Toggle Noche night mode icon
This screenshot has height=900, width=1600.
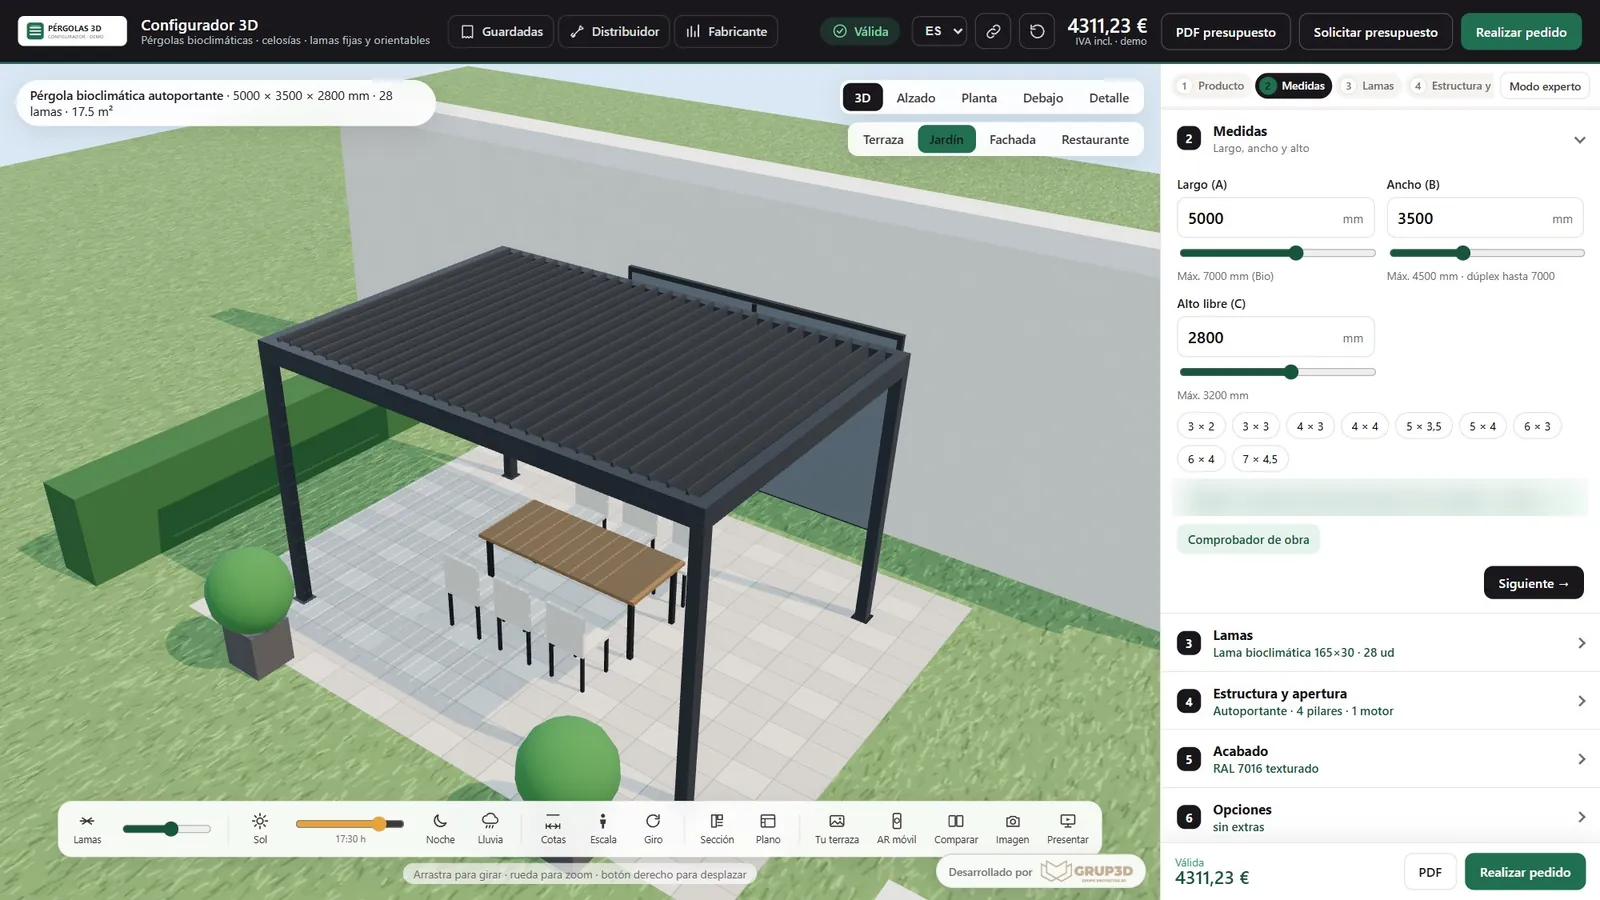click(440, 829)
